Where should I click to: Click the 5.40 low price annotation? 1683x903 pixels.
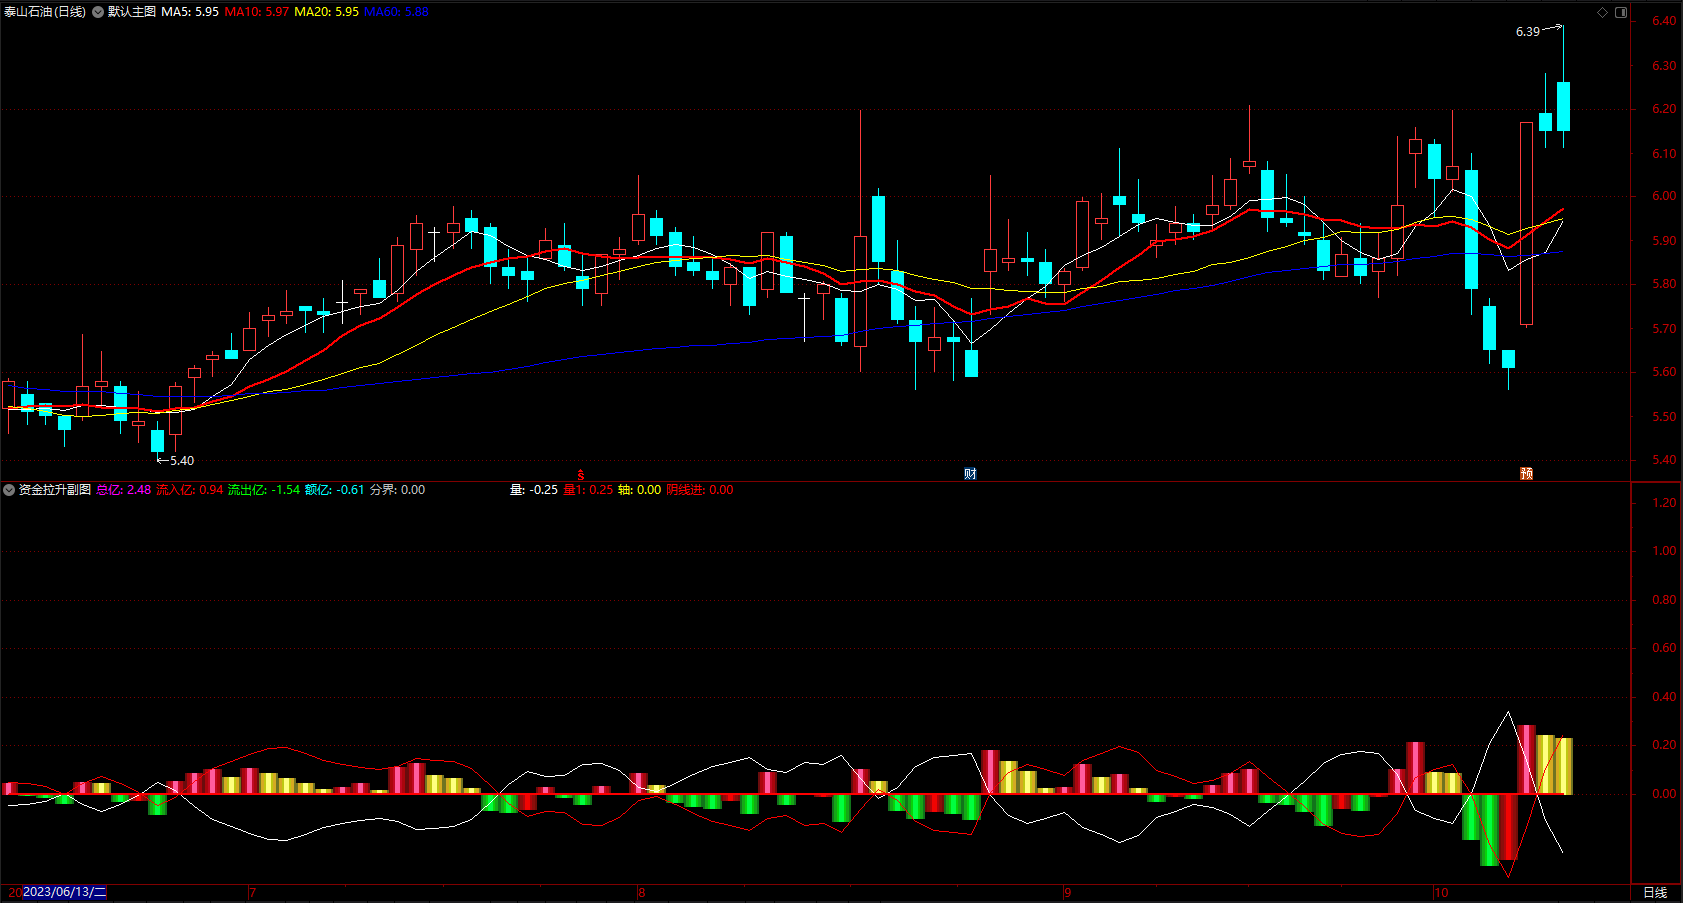182,461
